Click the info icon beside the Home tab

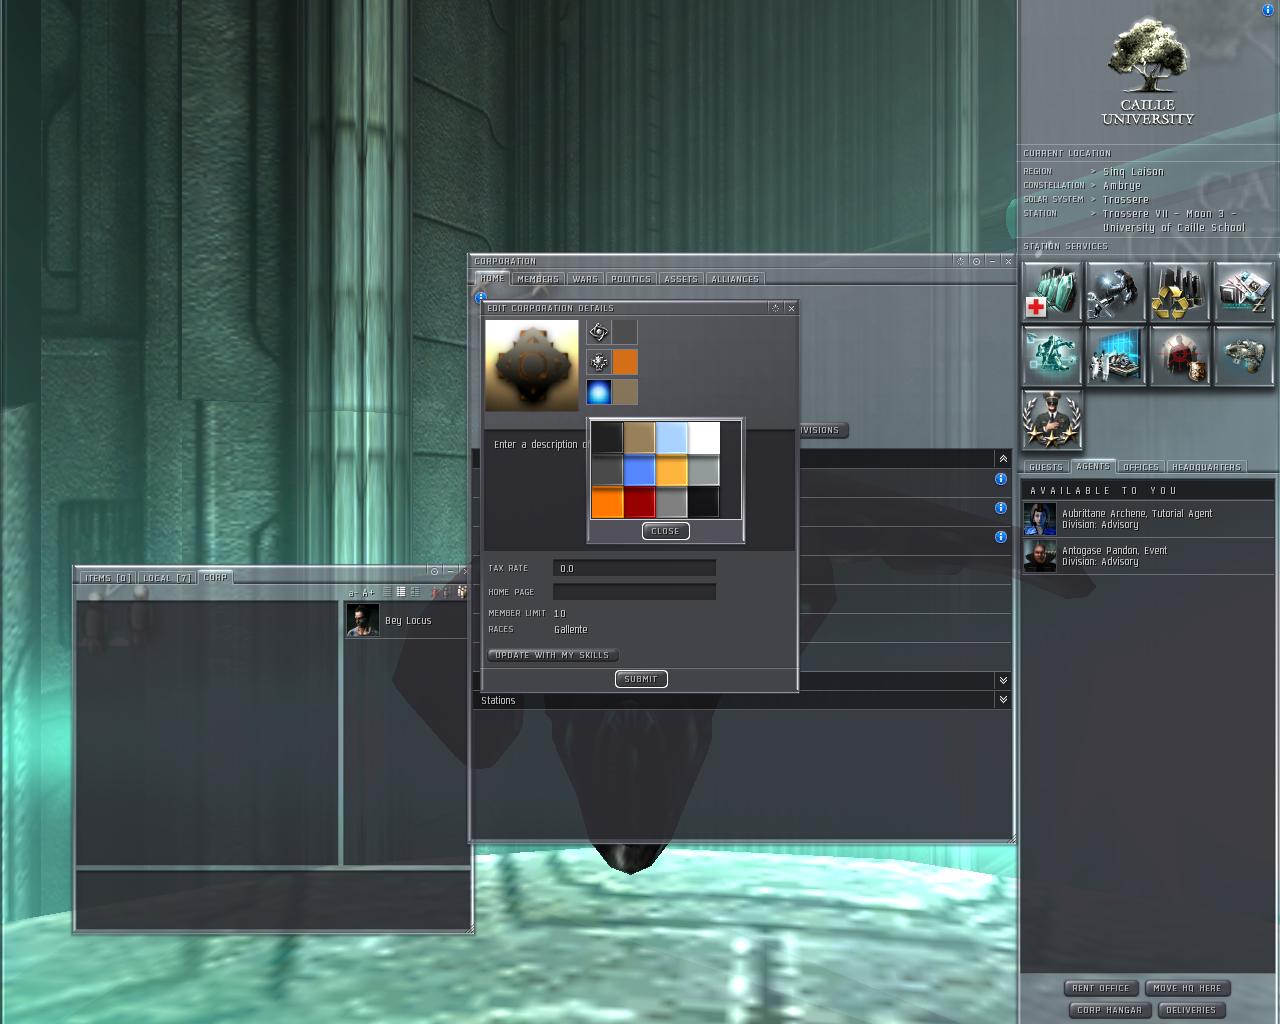tap(480, 297)
